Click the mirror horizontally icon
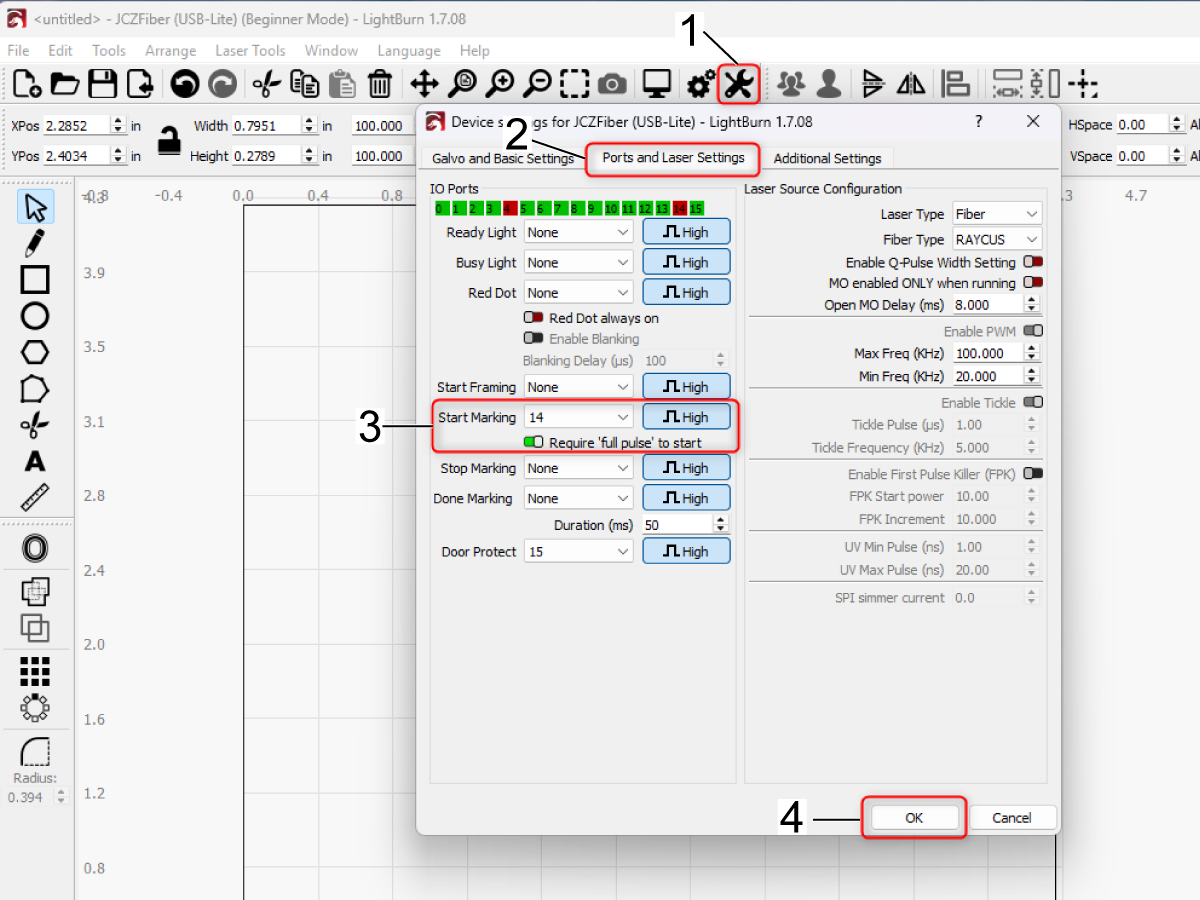1200x900 pixels. [911, 84]
